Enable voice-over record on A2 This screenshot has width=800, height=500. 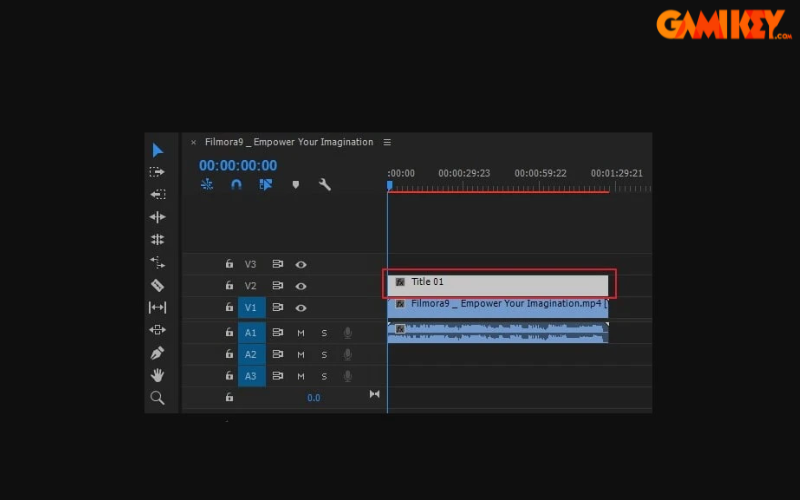coord(347,354)
